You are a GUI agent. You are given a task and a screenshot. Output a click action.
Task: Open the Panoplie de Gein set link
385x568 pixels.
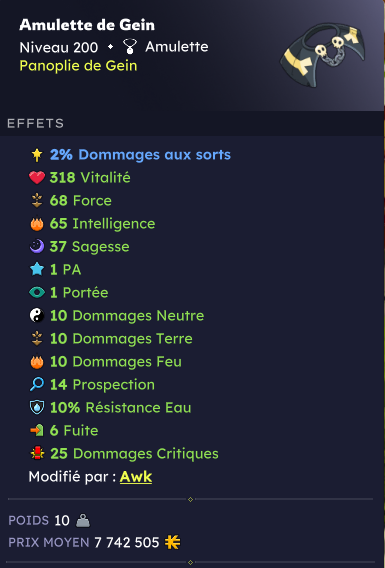point(78,66)
